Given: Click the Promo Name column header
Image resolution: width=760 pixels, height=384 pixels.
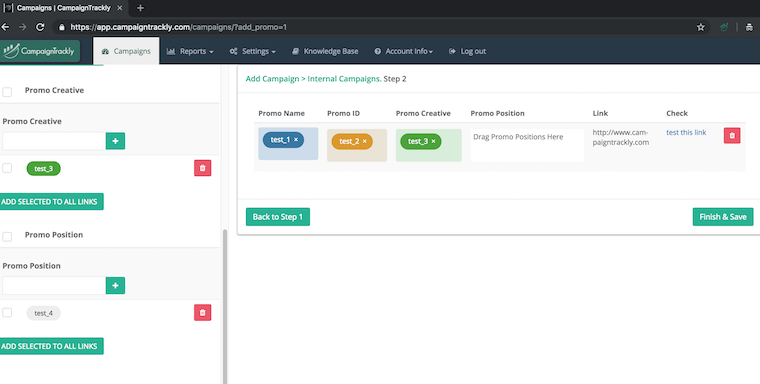Looking at the screenshot, I should 282,113.
